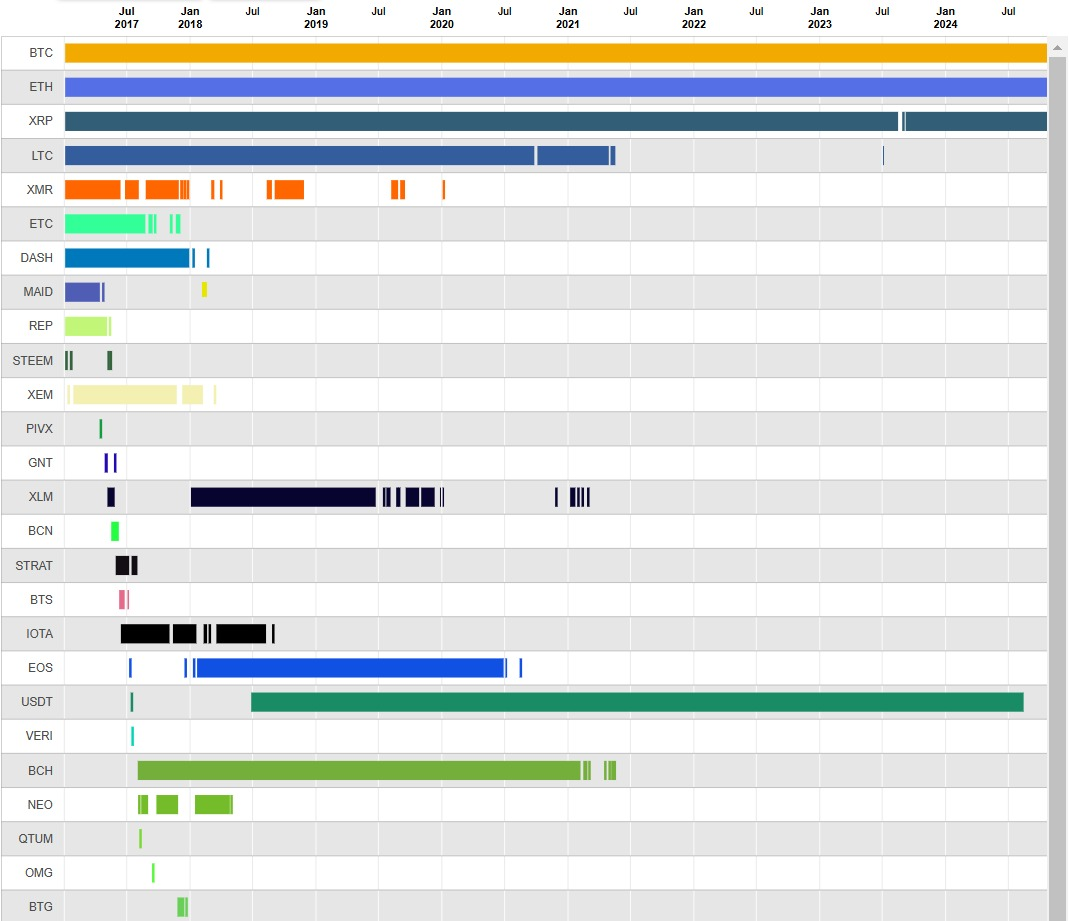Image resolution: width=1069 pixels, height=921 pixels.
Task: Select the BCH row label
Action: coord(40,771)
